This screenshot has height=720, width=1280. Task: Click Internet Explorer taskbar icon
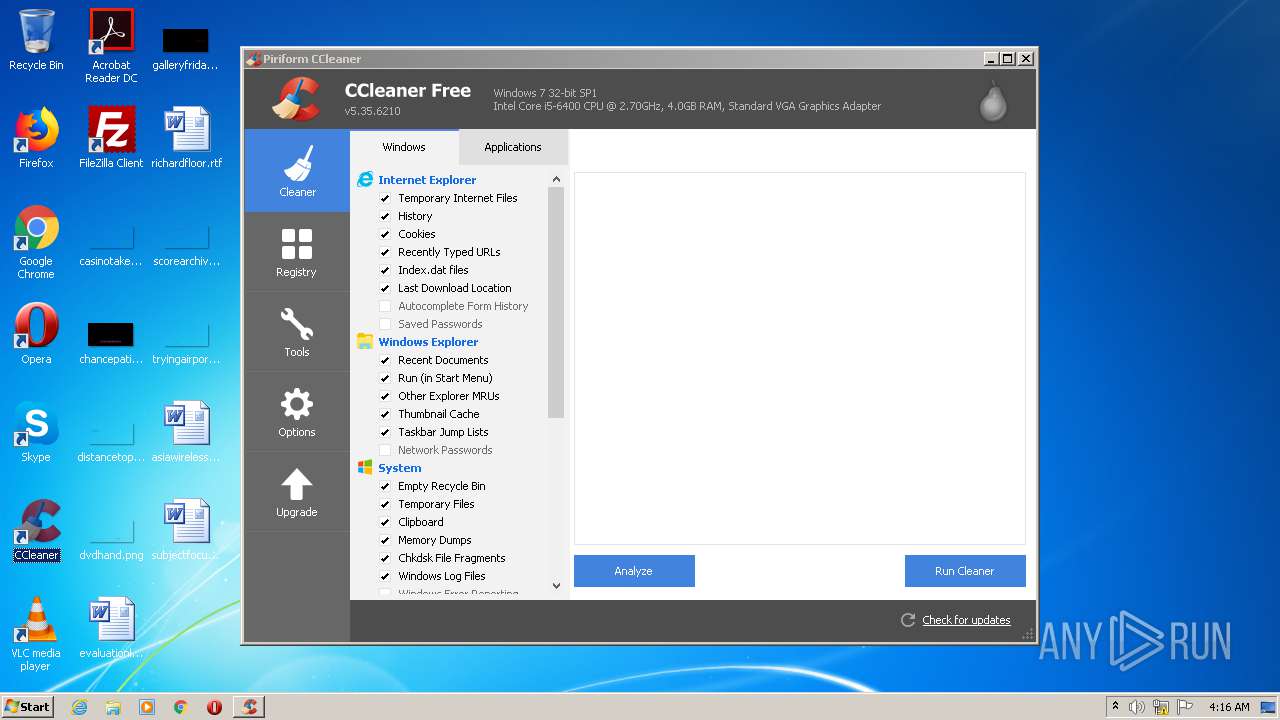79,707
